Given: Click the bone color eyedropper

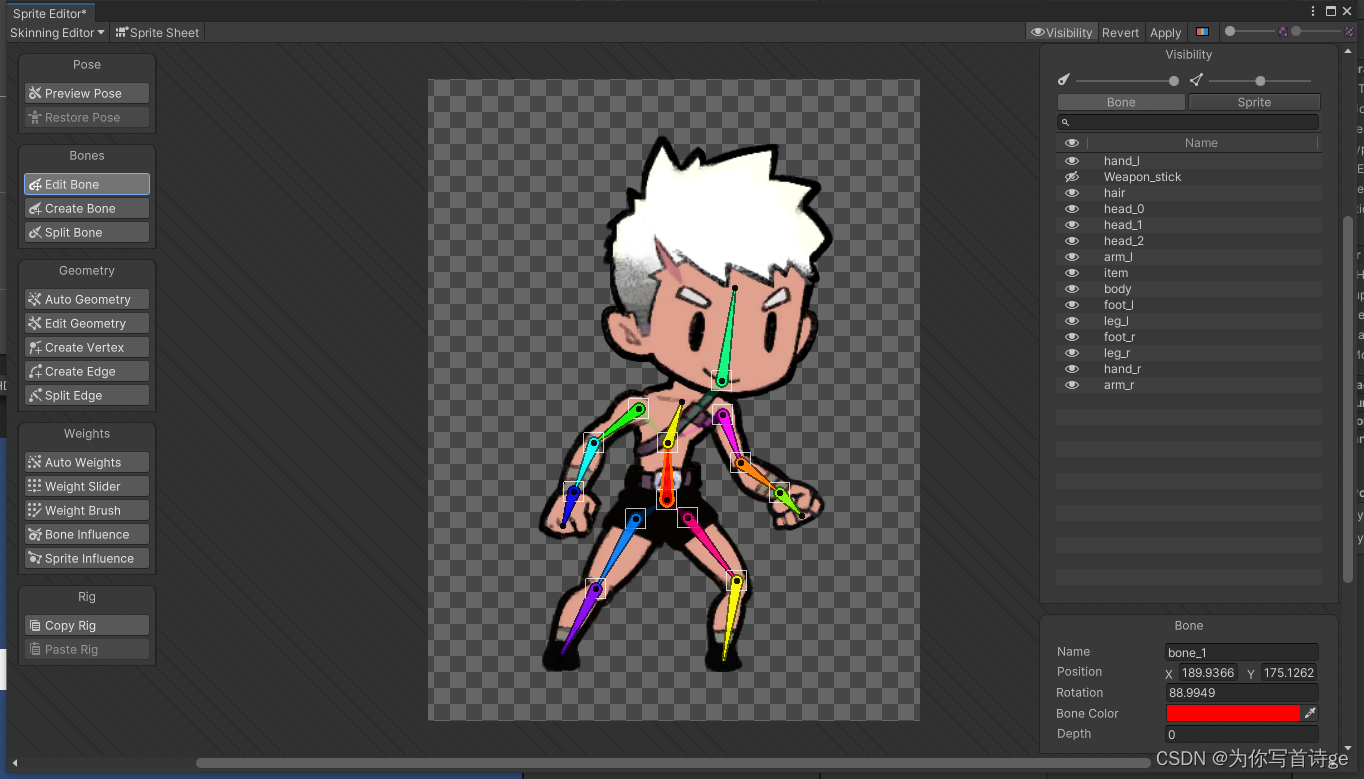Looking at the screenshot, I should tap(1310, 713).
